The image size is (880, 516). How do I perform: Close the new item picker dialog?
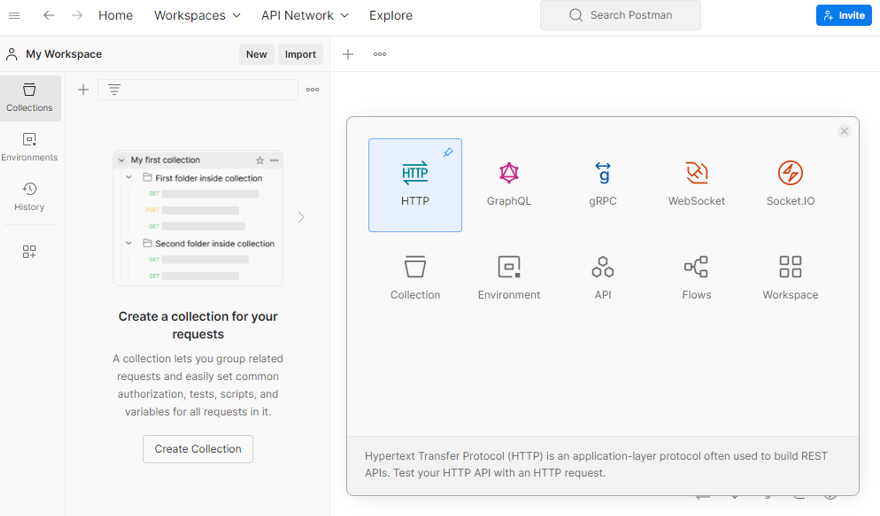844,131
